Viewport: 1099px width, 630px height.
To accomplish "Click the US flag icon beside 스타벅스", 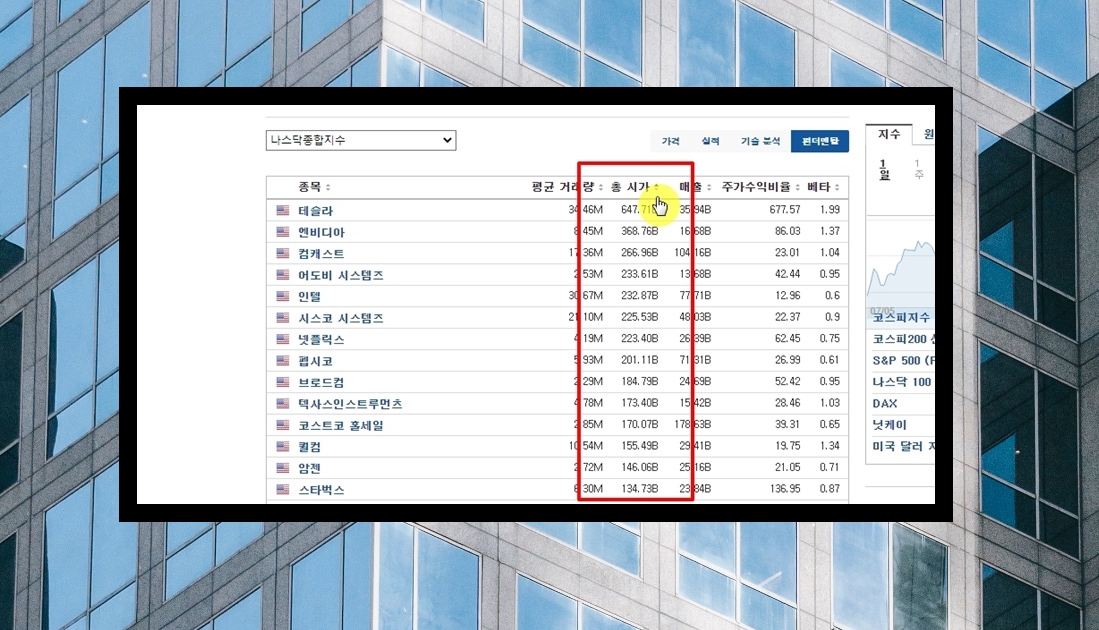I will tap(282, 489).
